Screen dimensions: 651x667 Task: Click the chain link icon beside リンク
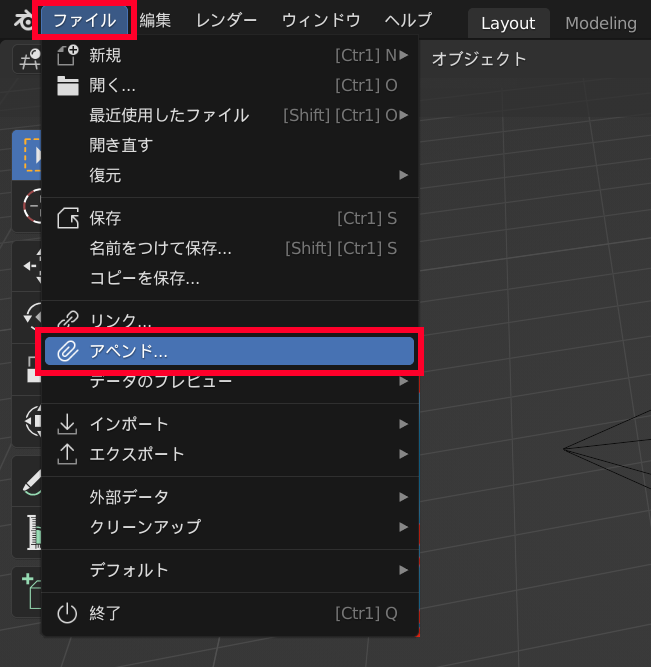pyautogui.click(x=68, y=320)
